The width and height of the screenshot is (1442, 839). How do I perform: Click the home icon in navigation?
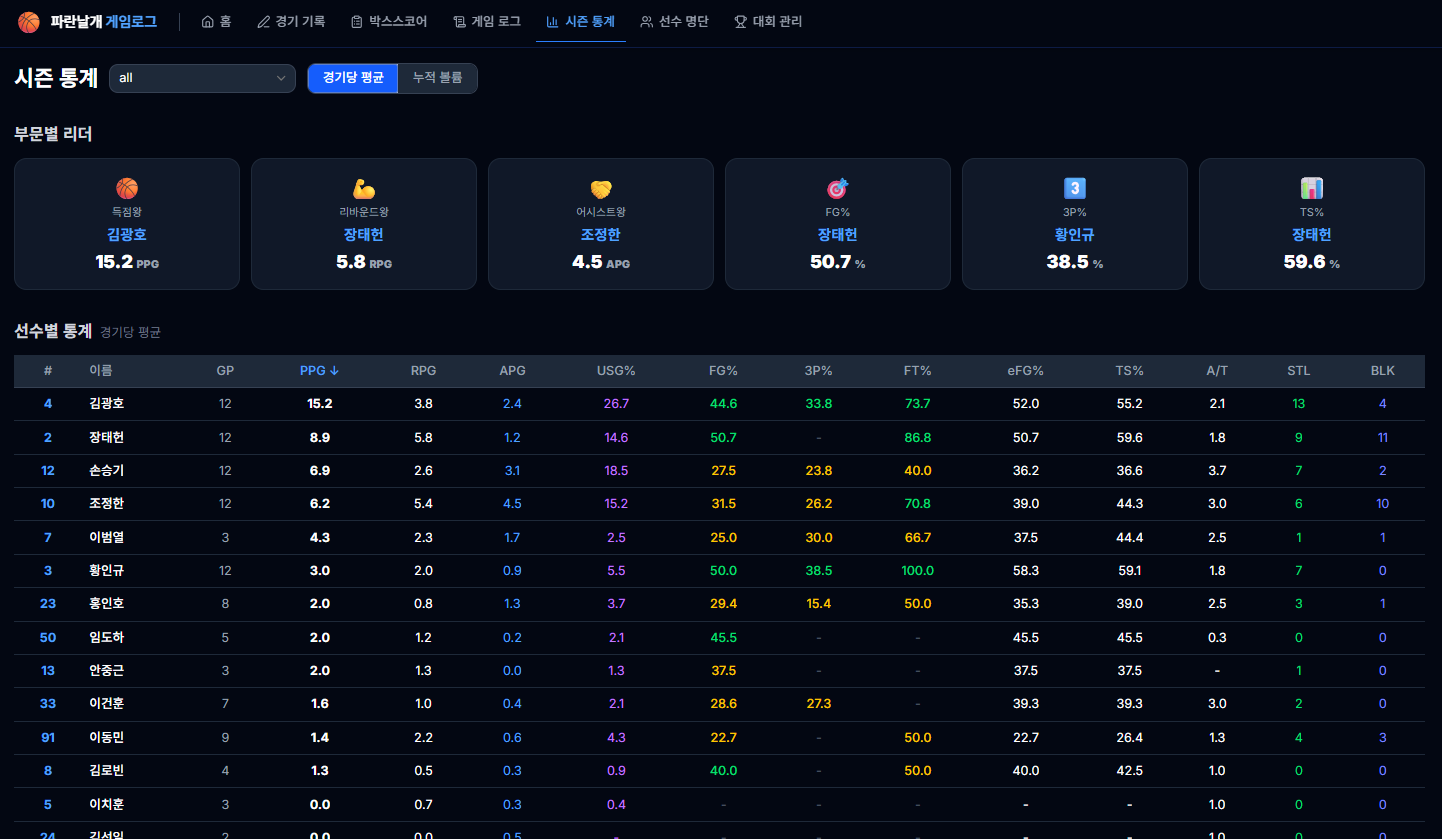208,22
